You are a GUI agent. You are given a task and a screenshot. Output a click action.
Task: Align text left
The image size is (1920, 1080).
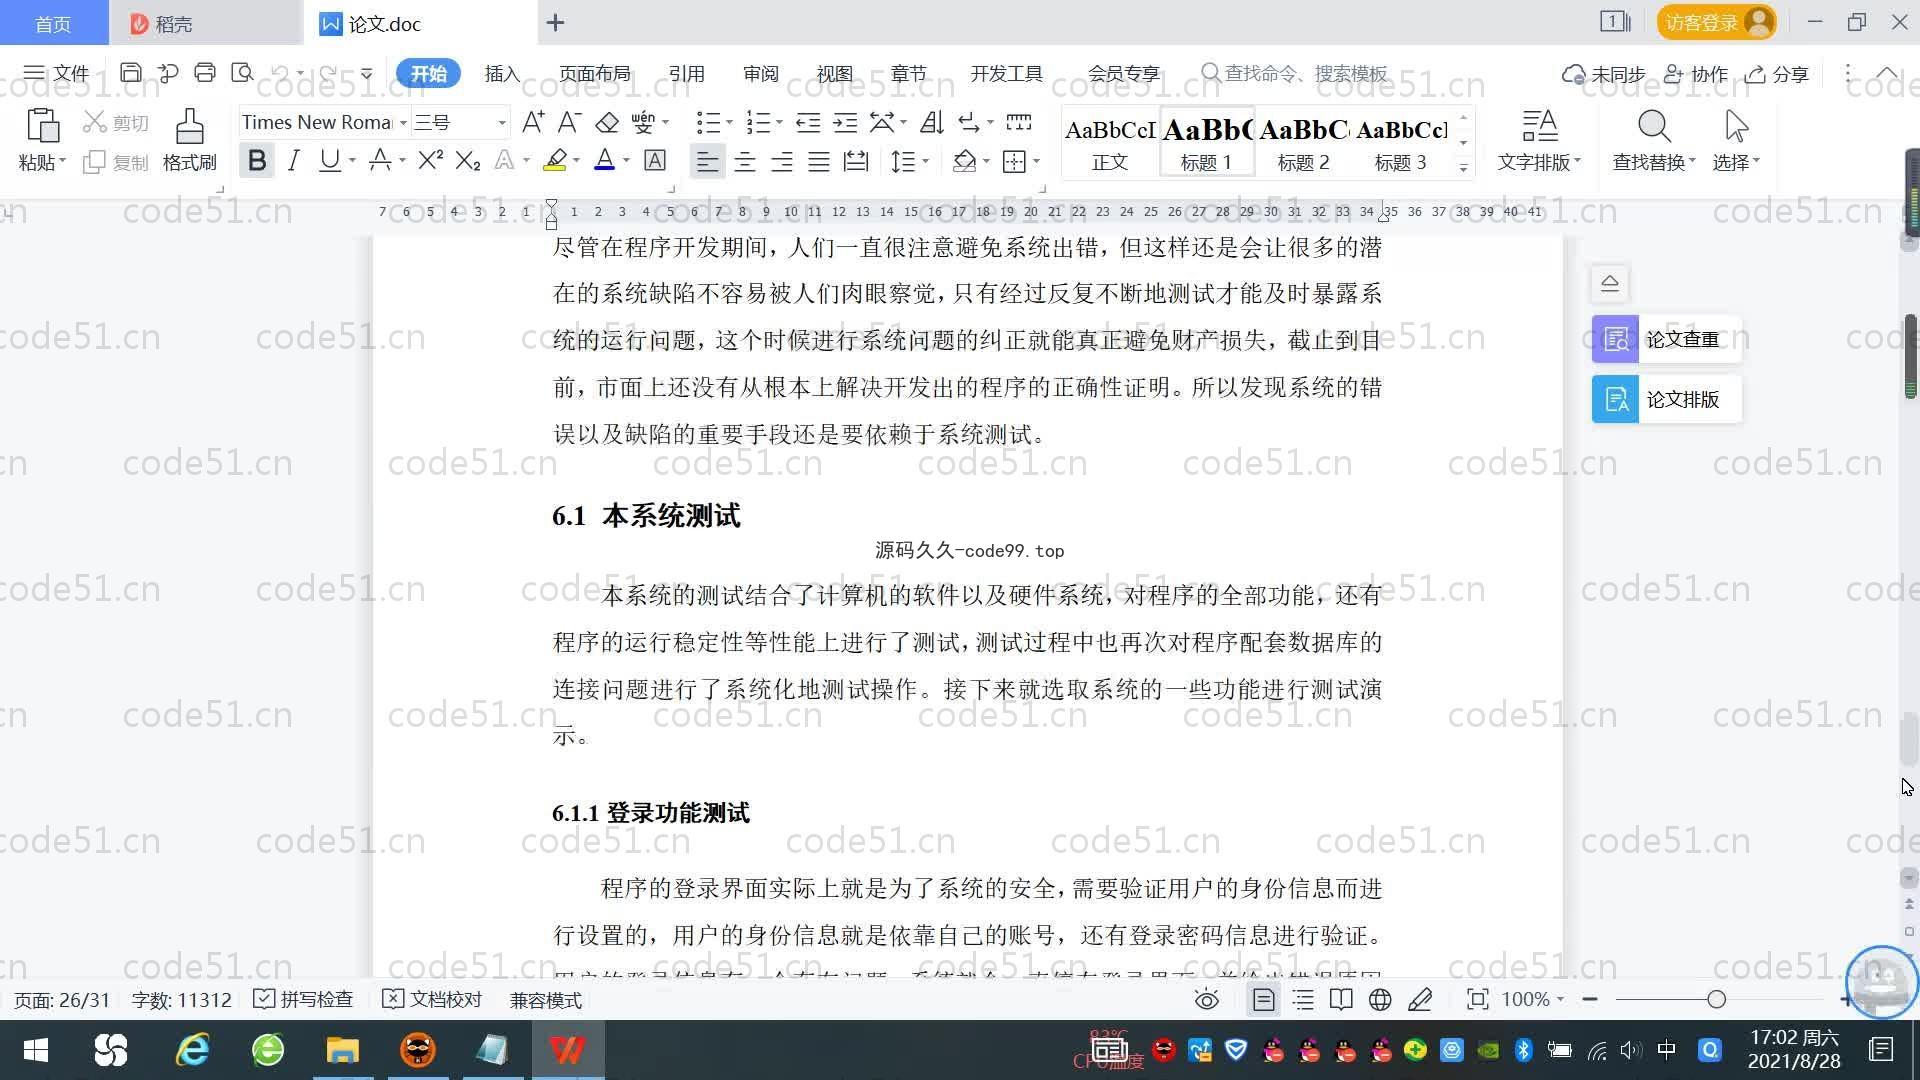click(707, 161)
